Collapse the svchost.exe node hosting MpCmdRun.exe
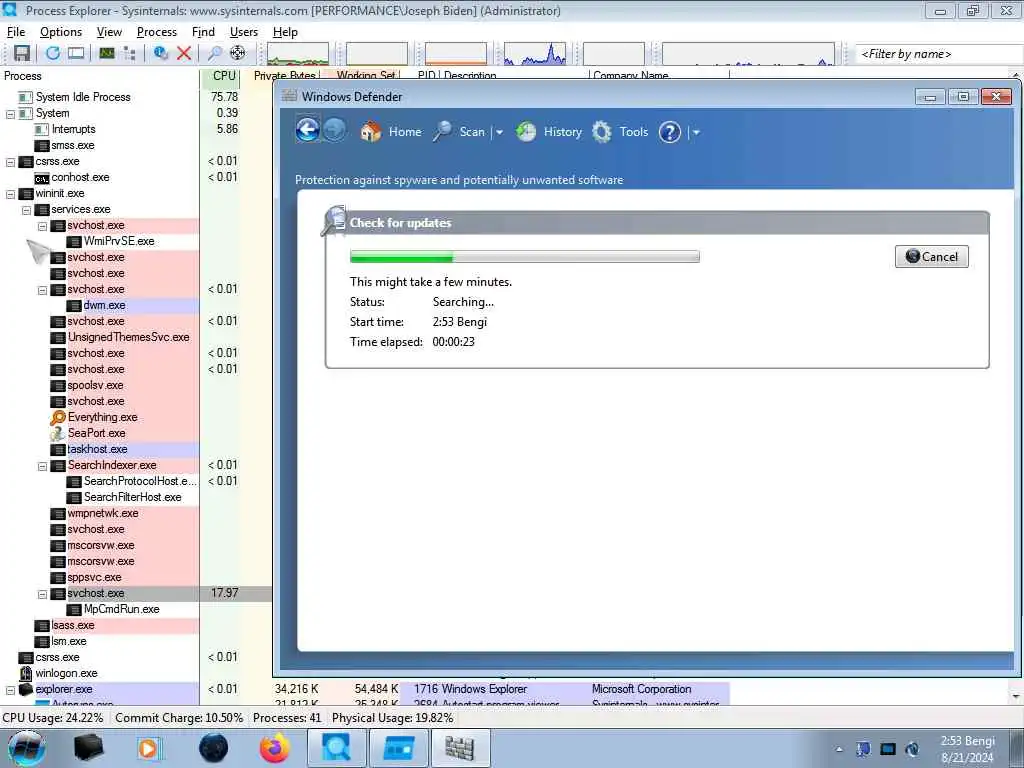 42,594
